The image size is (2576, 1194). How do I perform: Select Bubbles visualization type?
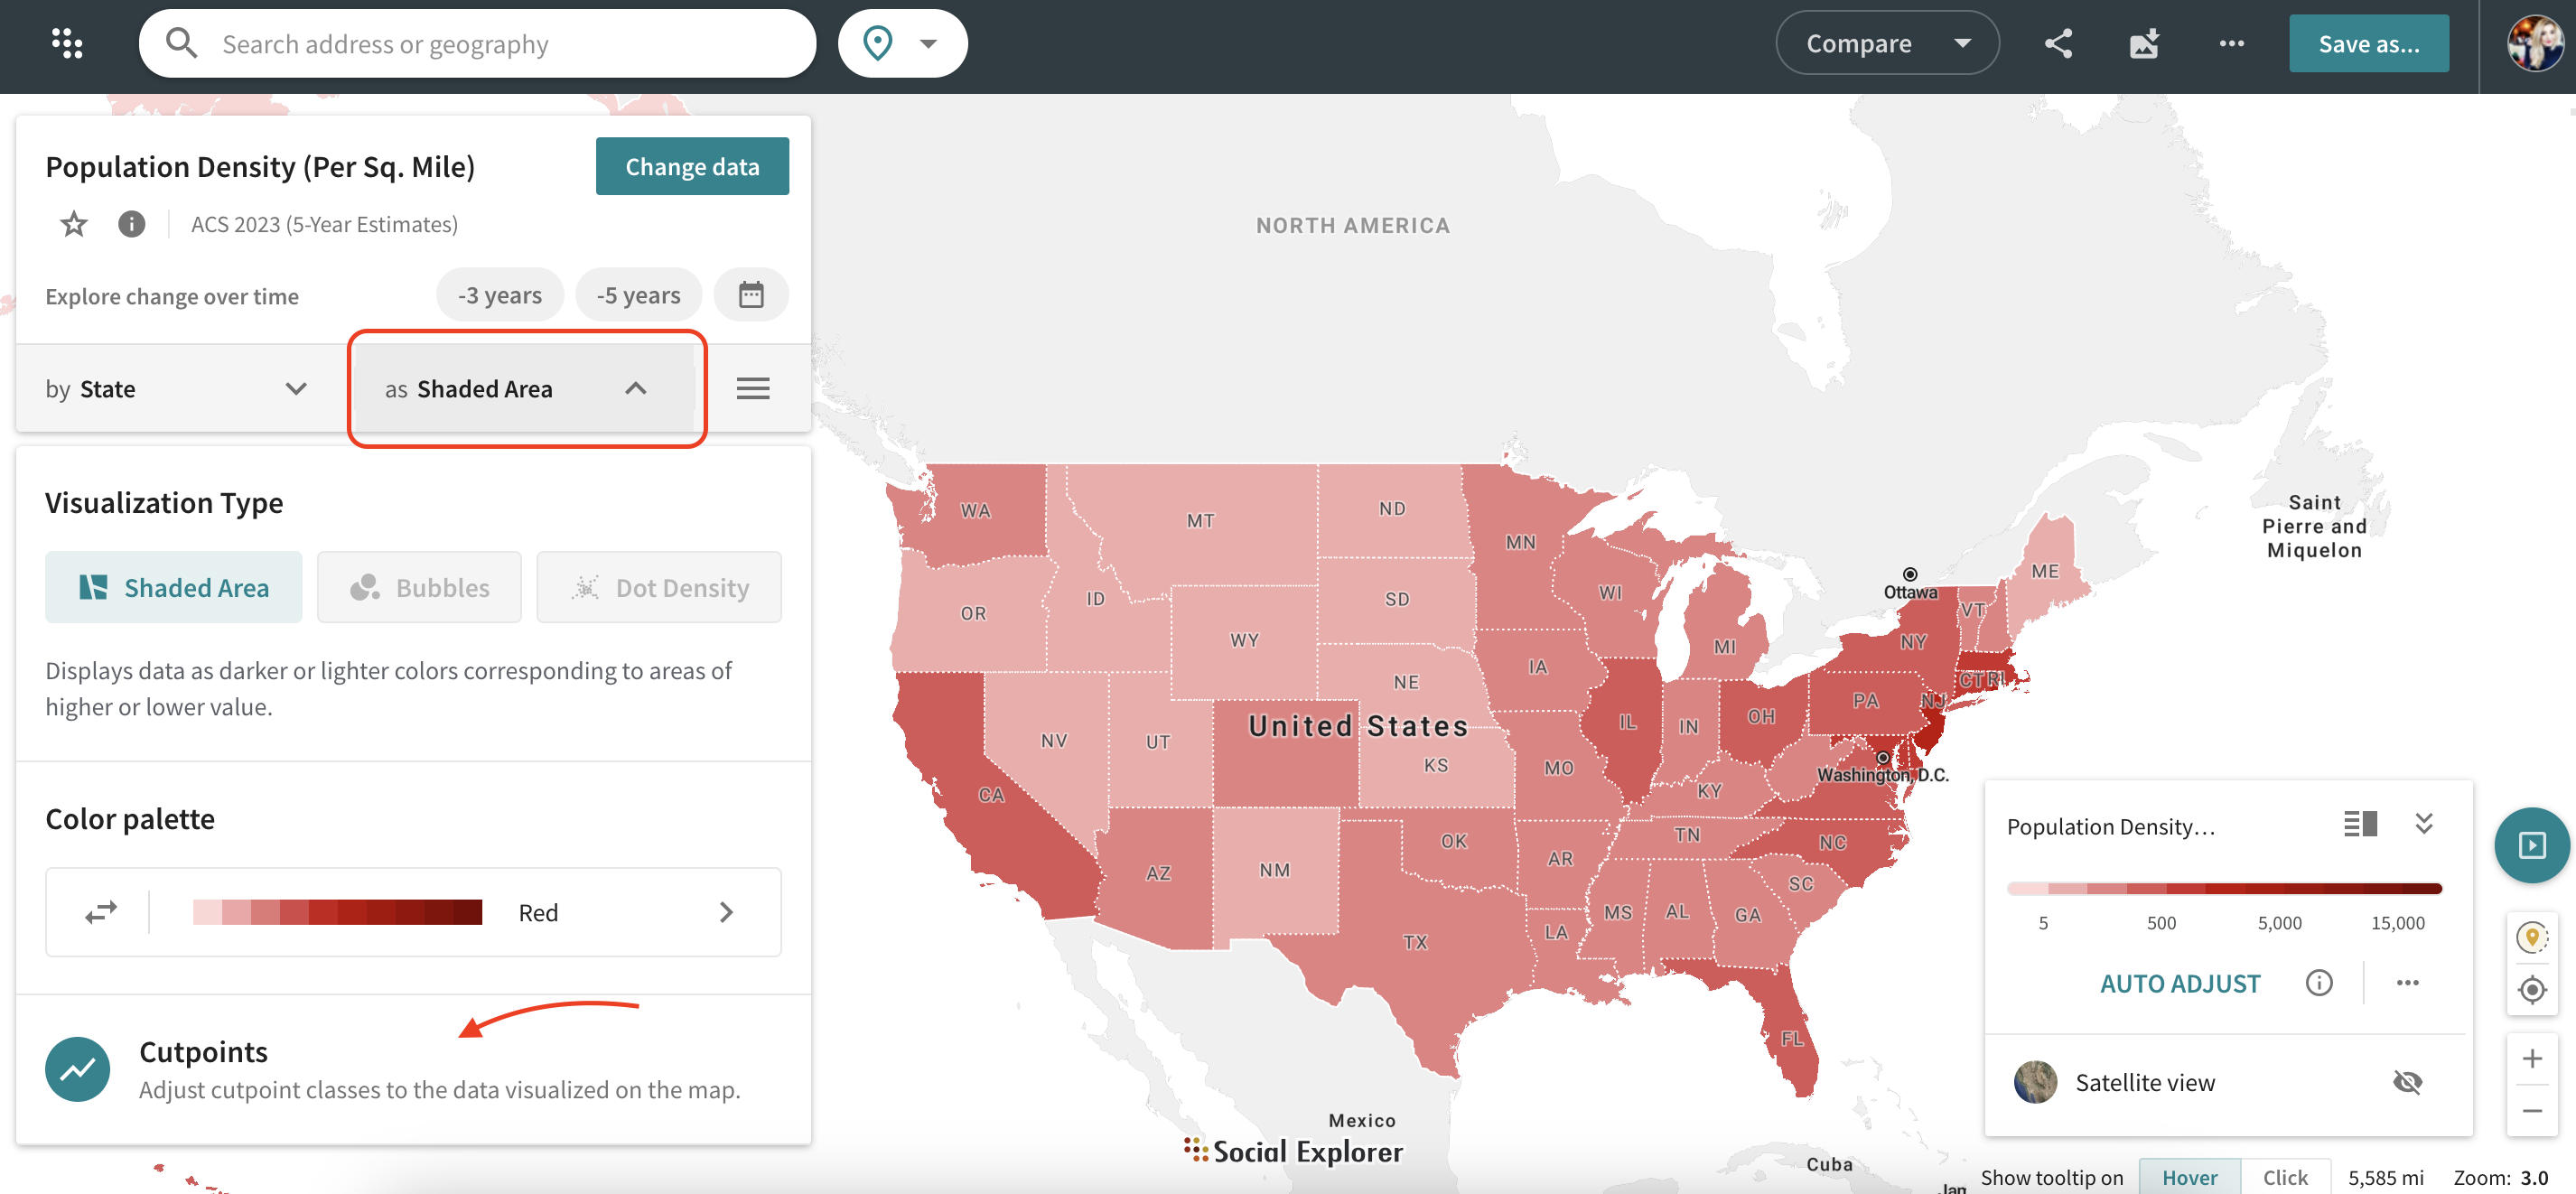point(419,587)
